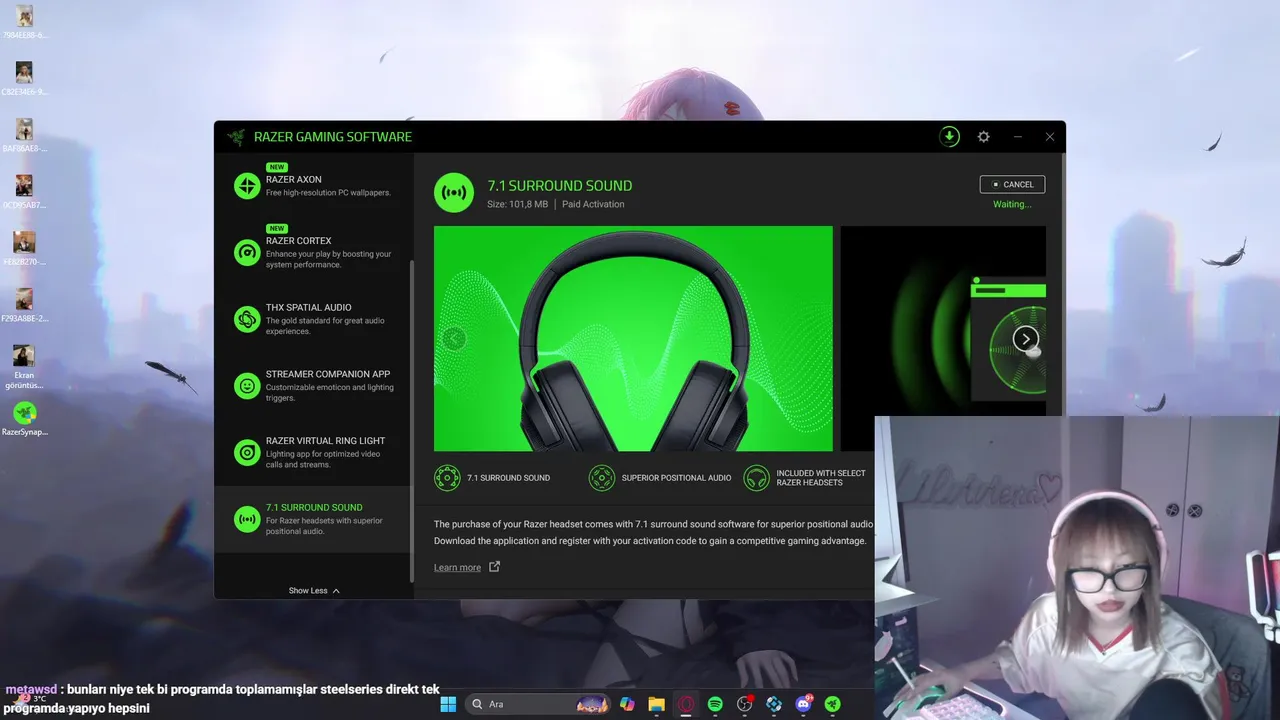Click the Included With Select Razer Headsets icon
This screenshot has height=720, width=1280.
click(757, 478)
